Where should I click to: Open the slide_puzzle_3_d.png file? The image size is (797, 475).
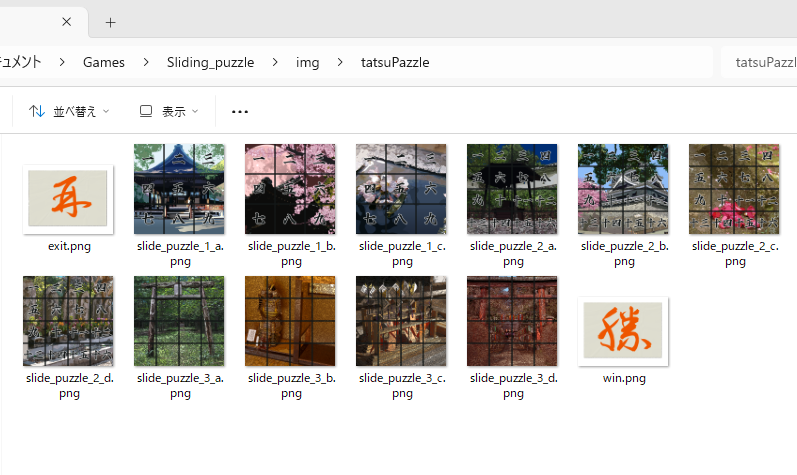pyautogui.click(x=512, y=321)
